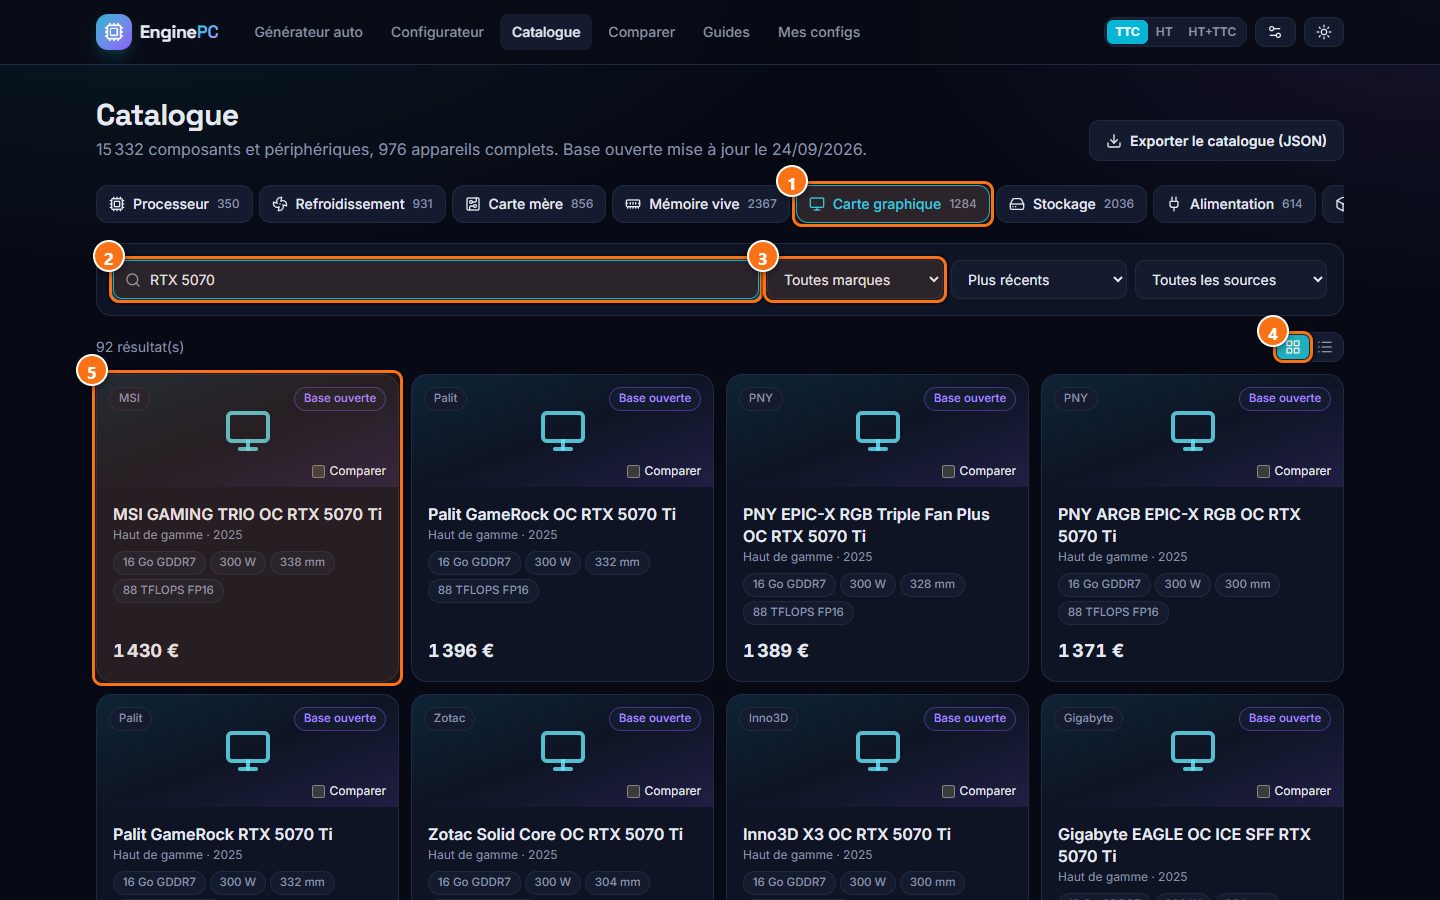The height and width of the screenshot is (900, 1440).
Task: Open the Plus récents sort dropdown
Action: click(1039, 280)
